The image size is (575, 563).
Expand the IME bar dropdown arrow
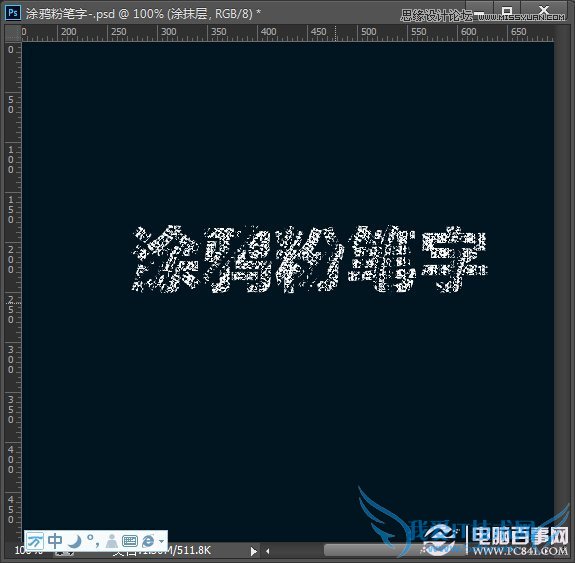click(x=161, y=541)
